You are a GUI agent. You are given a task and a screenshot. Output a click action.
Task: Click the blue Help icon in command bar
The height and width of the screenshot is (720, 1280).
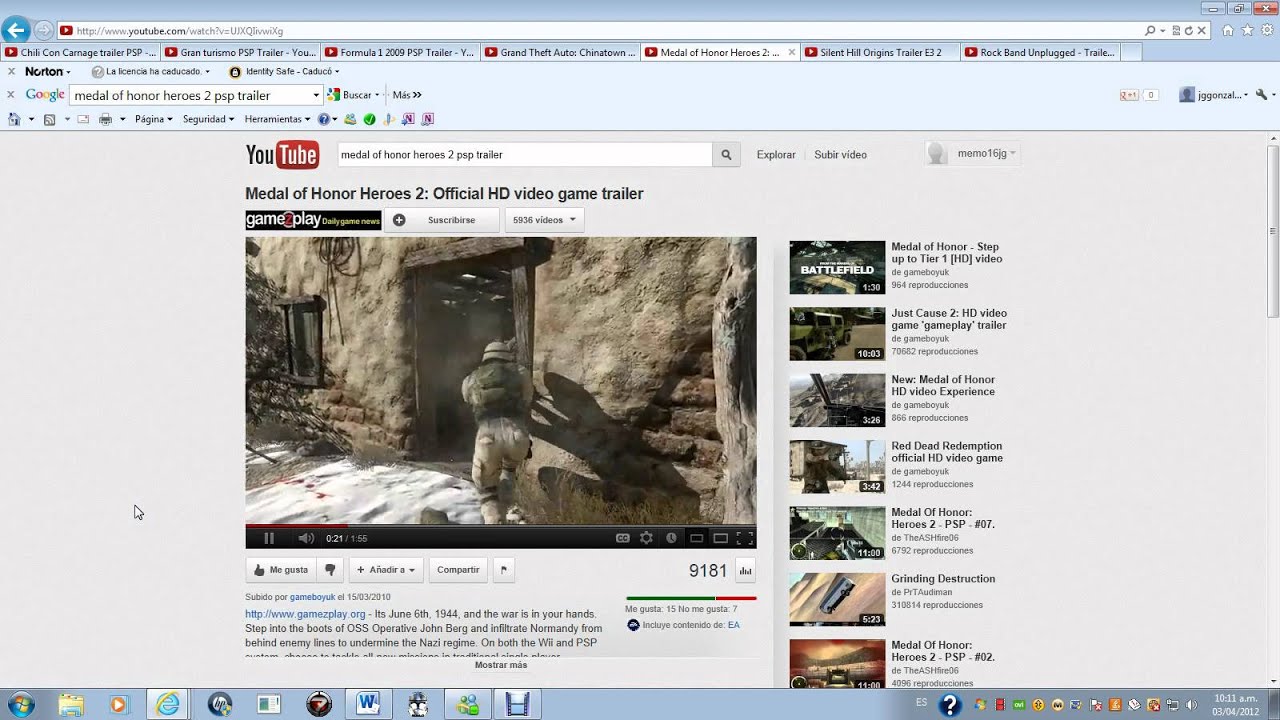pos(324,119)
